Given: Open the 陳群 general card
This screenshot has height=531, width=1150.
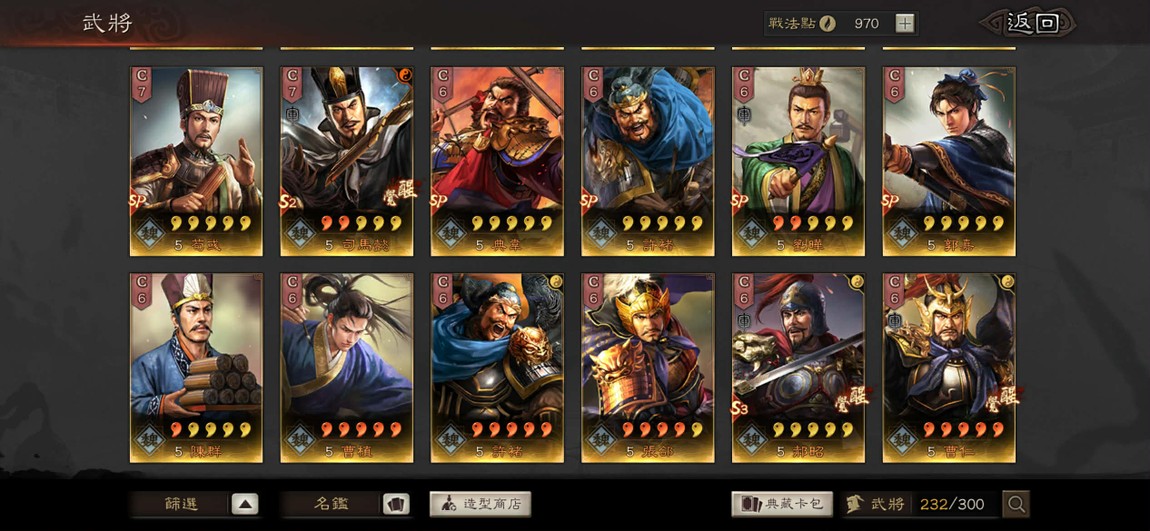Looking at the screenshot, I should tap(196, 367).
